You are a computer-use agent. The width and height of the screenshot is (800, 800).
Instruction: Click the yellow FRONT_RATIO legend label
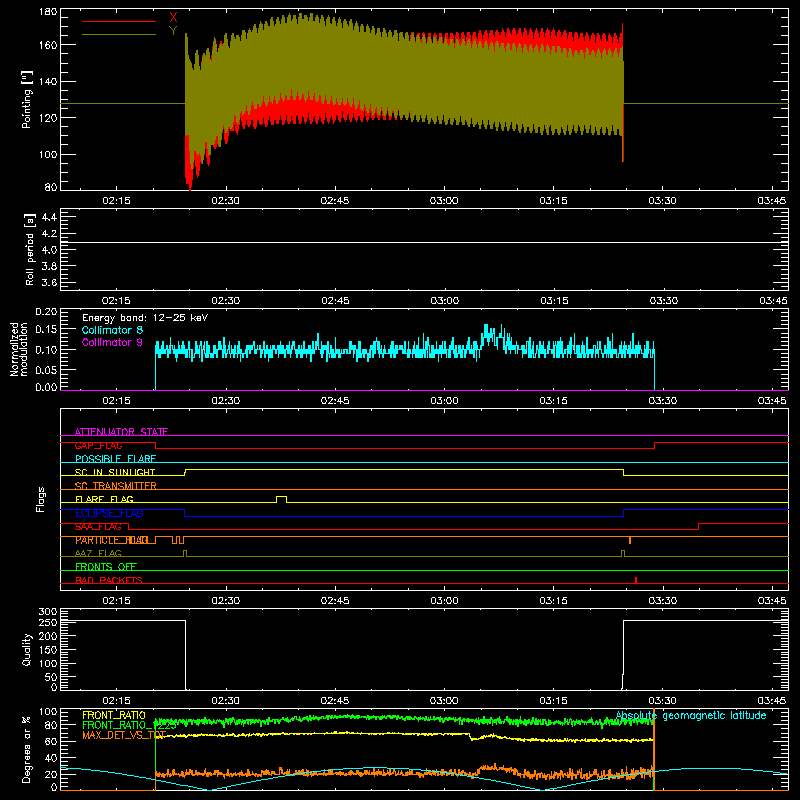tap(114, 715)
